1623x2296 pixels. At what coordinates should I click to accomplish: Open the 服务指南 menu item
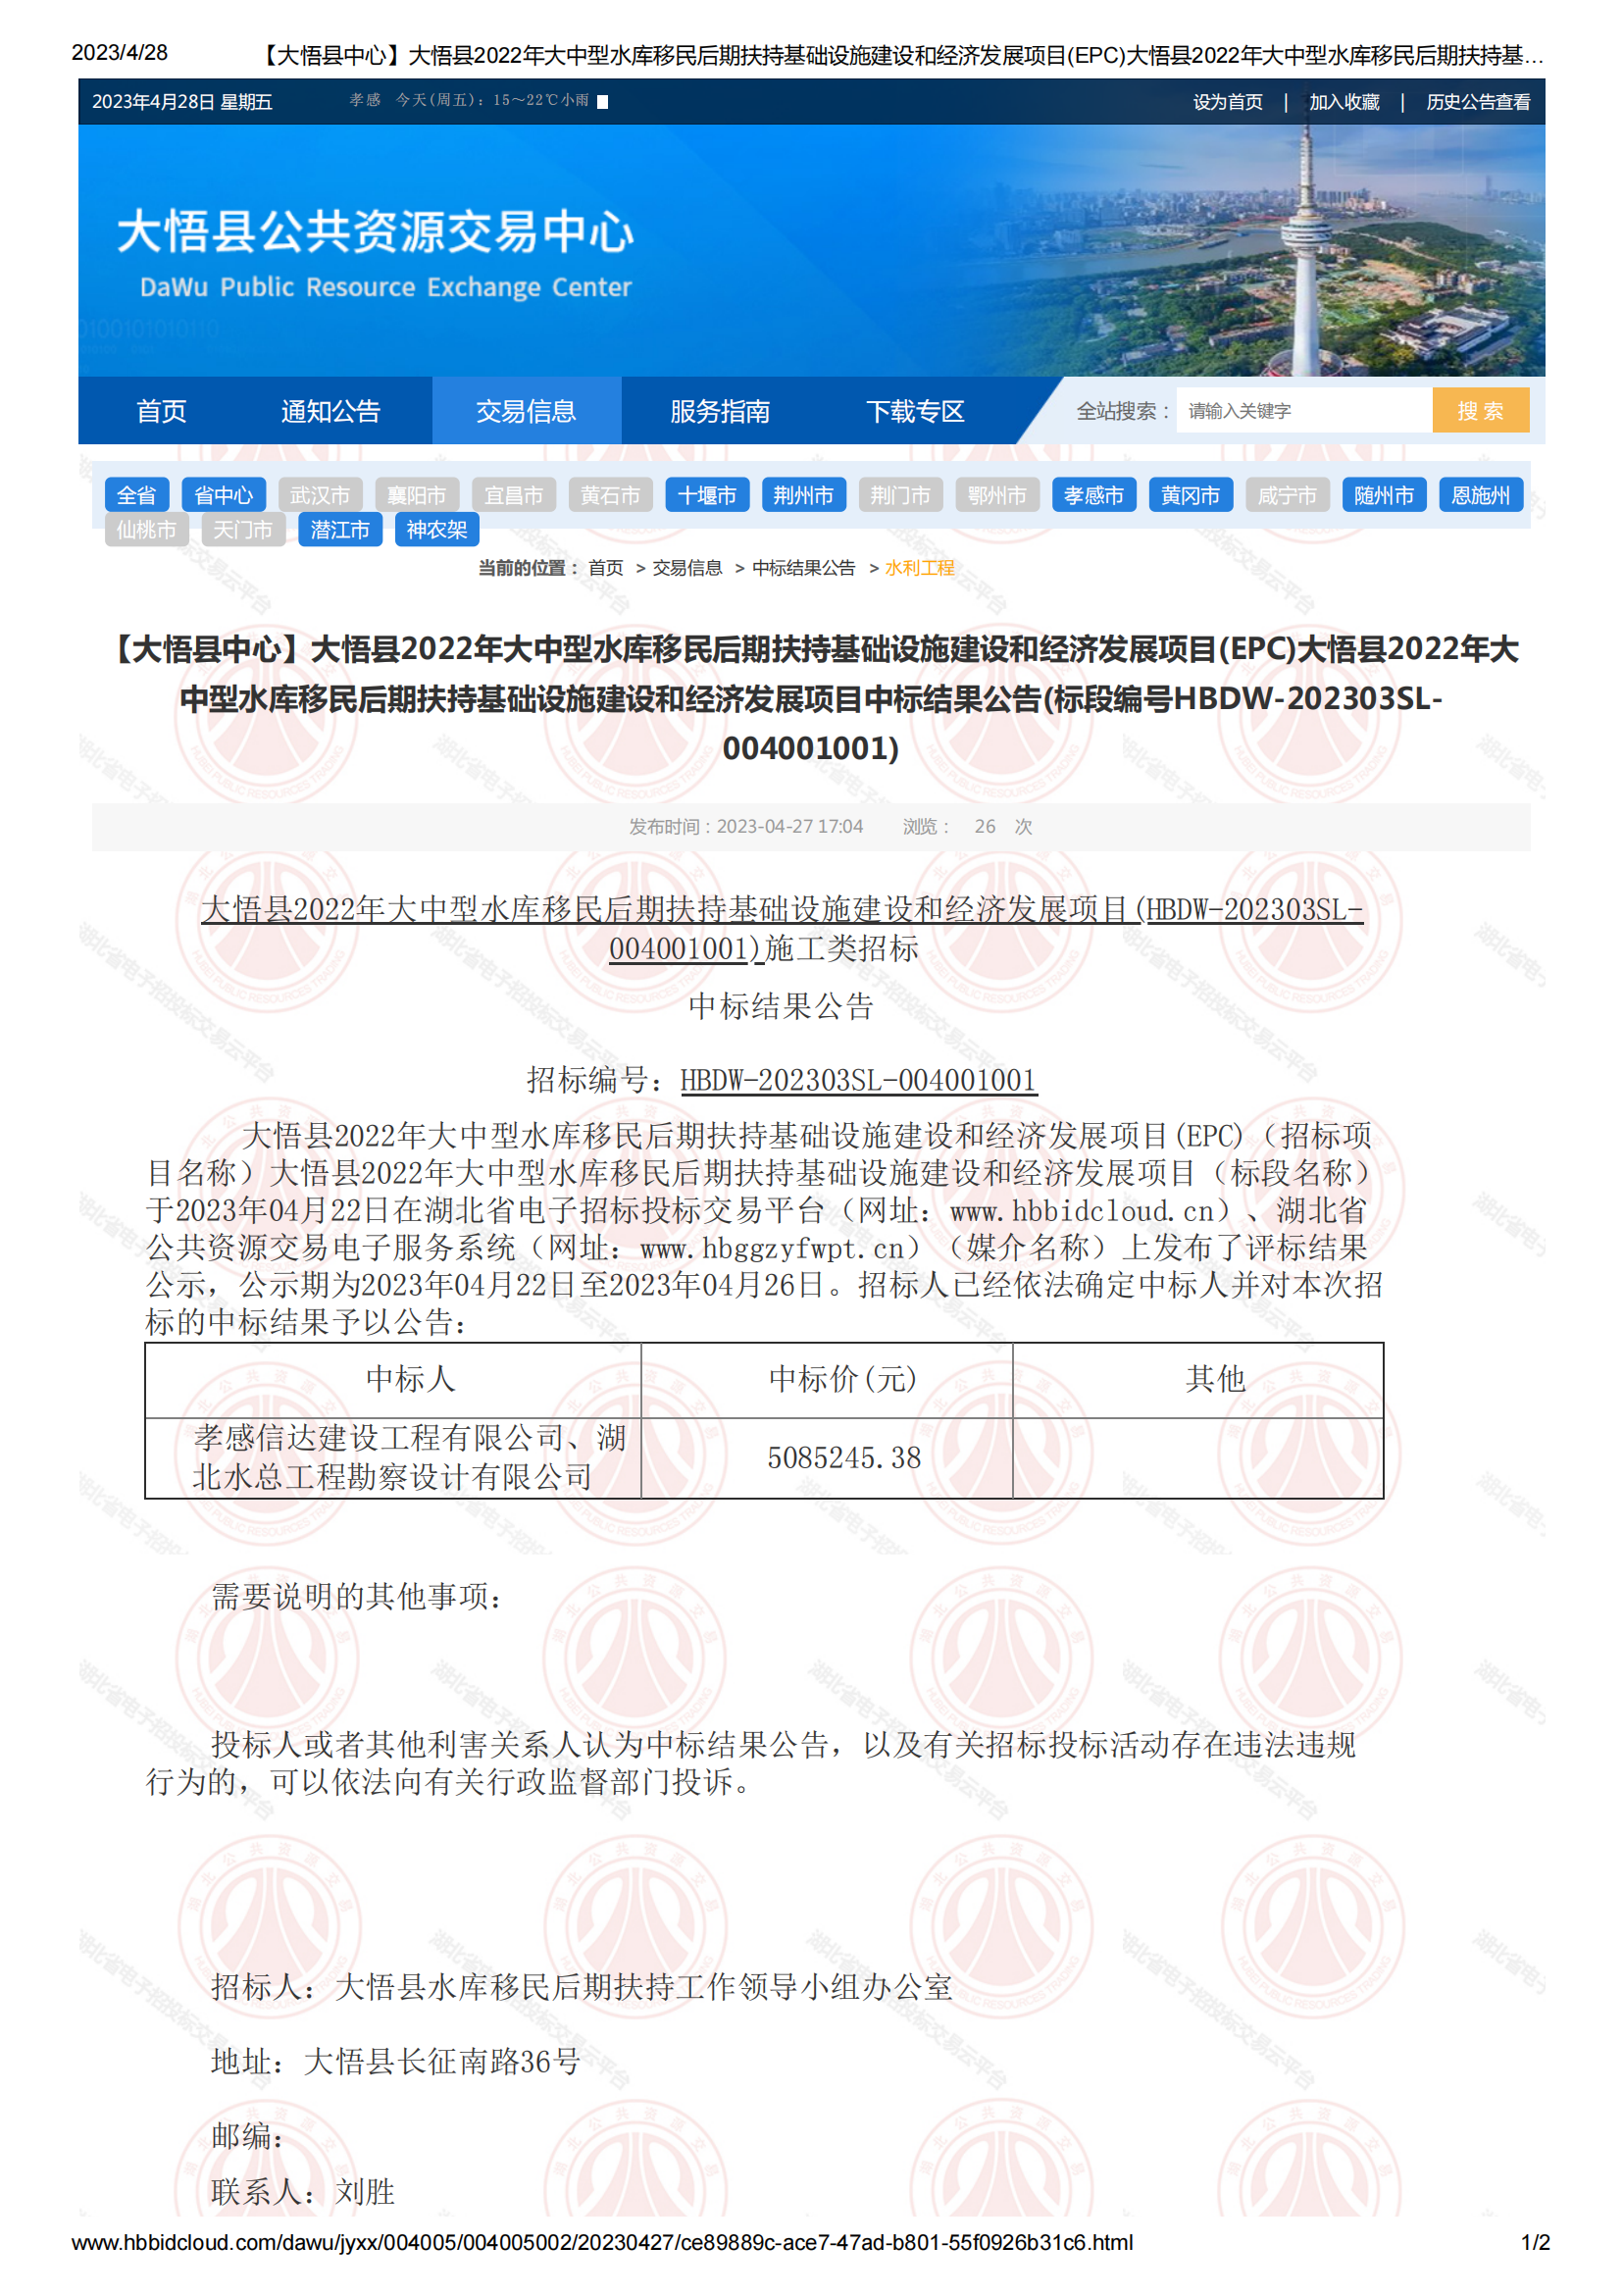[x=719, y=411]
